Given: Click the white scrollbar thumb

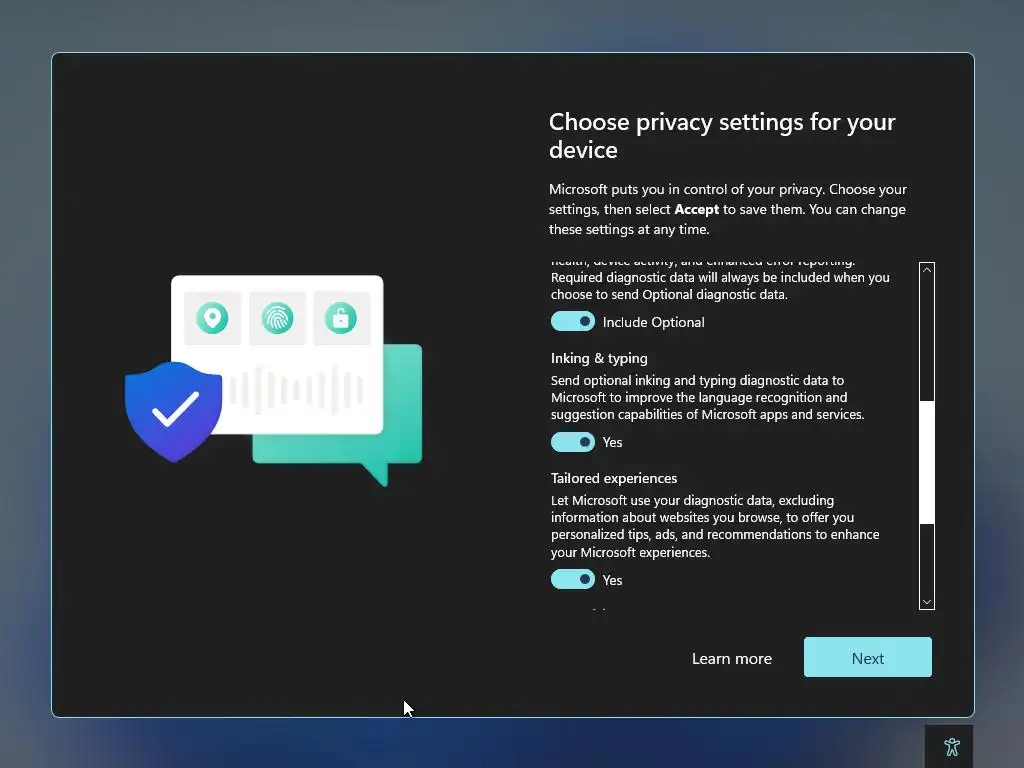Looking at the screenshot, I should 927,462.
